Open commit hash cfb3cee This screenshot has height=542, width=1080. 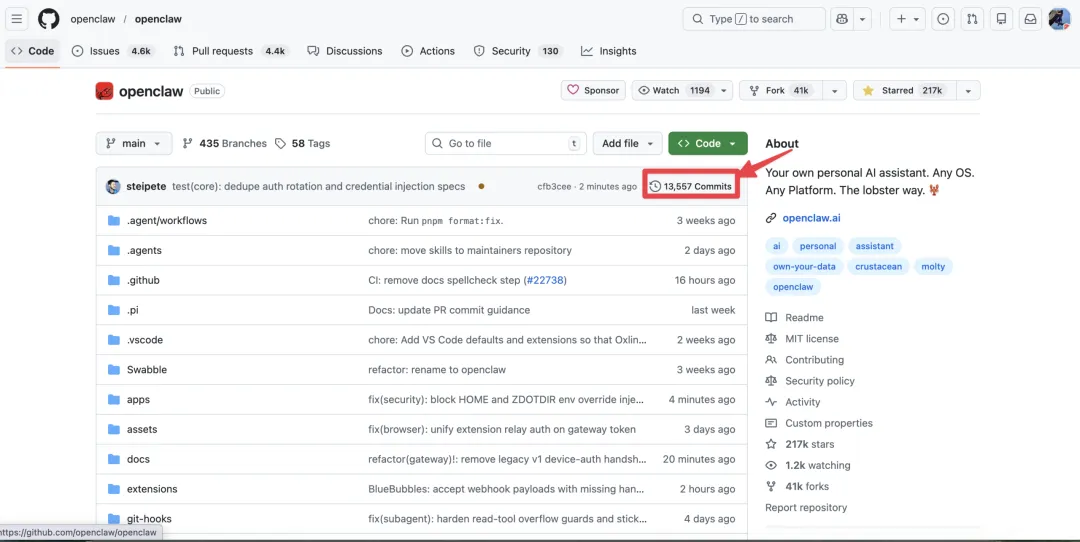coord(554,187)
